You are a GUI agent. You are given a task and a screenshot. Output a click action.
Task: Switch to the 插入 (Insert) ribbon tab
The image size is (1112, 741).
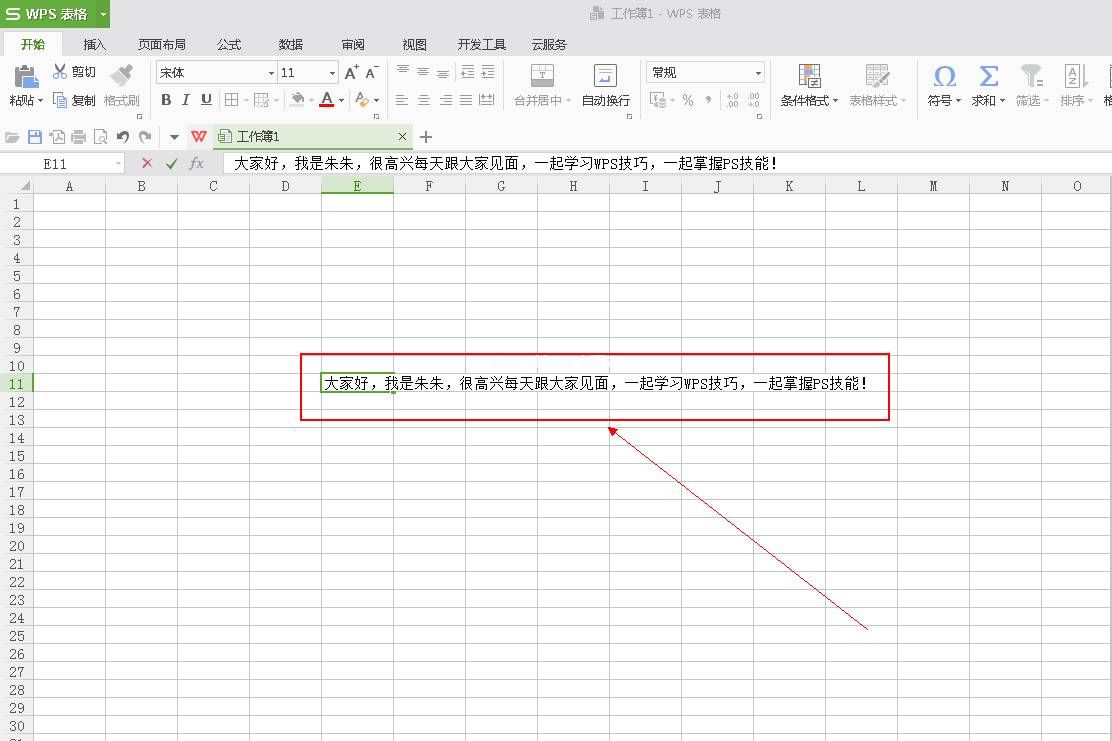tap(95, 44)
